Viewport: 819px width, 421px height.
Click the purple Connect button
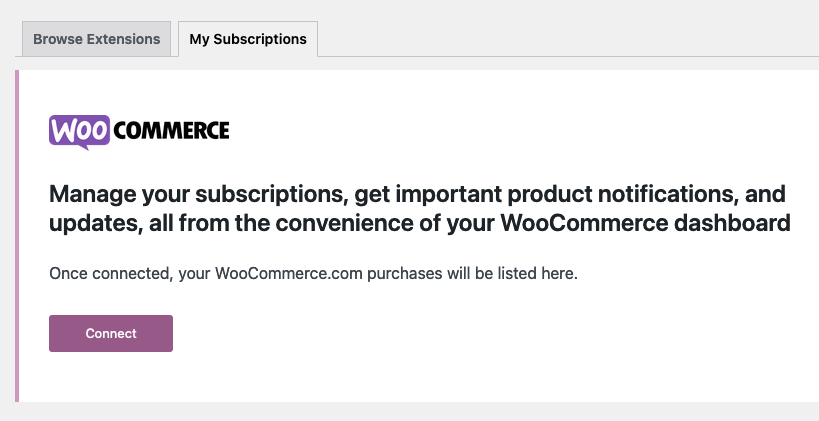[111, 333]
